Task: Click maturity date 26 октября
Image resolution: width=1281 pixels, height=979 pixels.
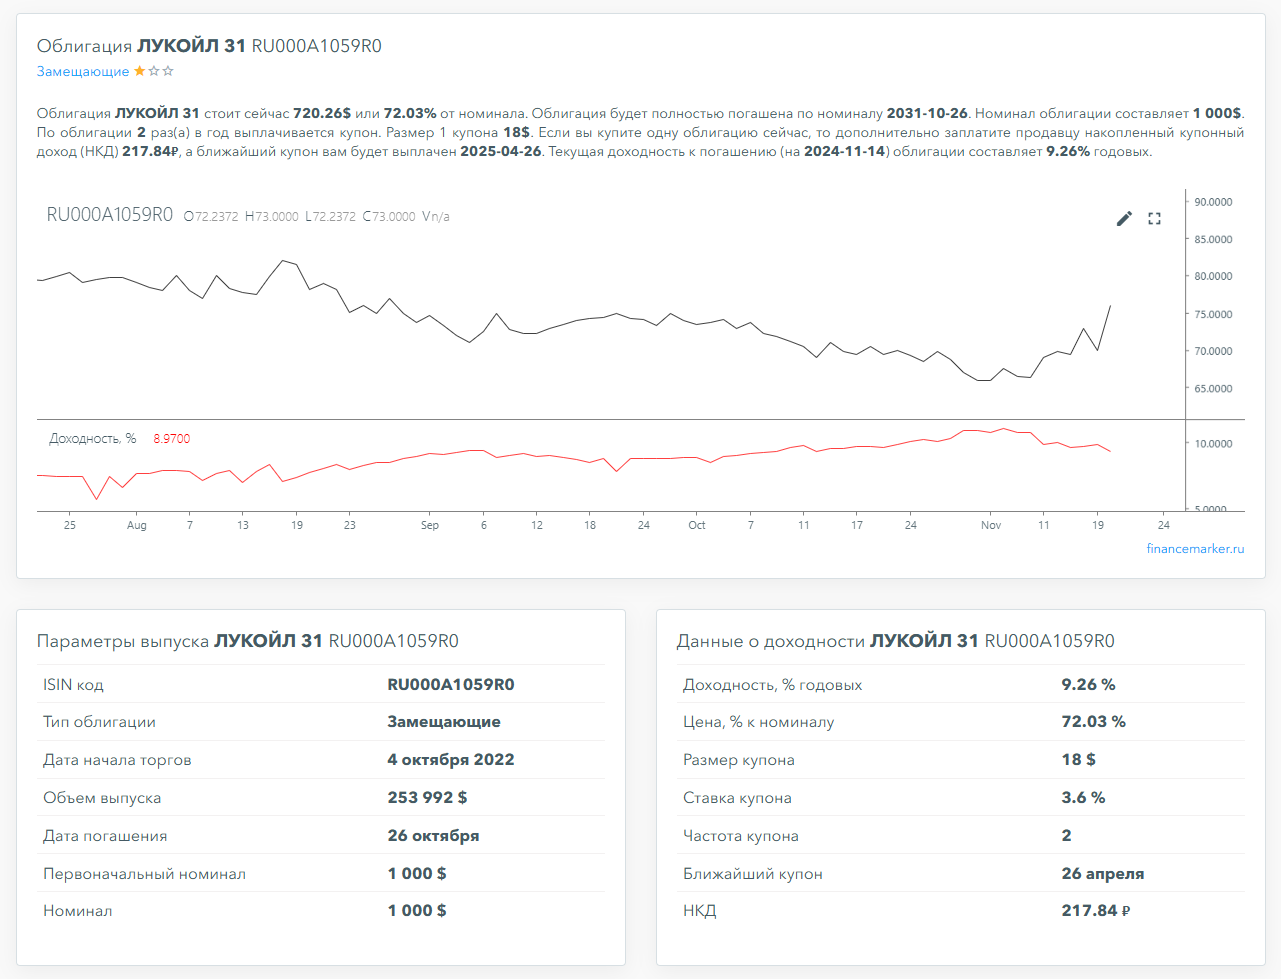Action: pos(433,836)
